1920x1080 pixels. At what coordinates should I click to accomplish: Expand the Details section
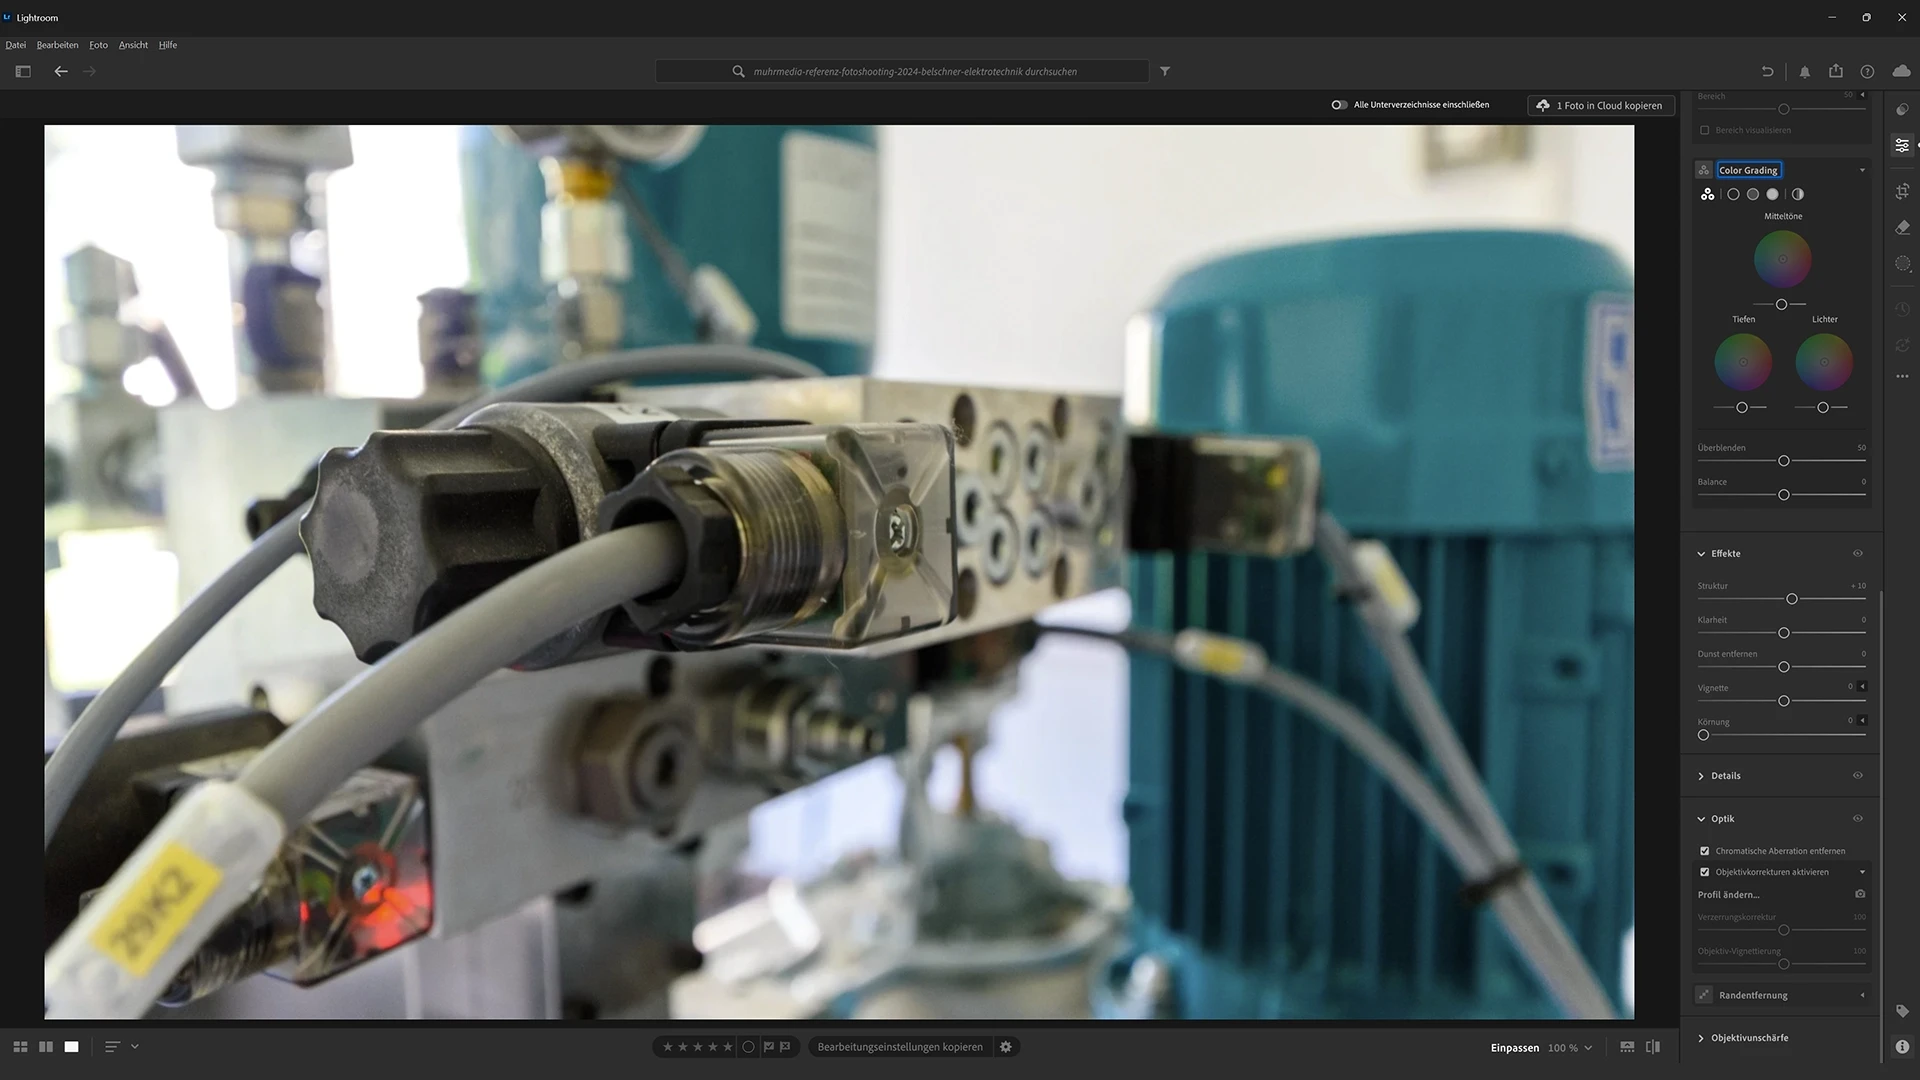[1724, 776]
